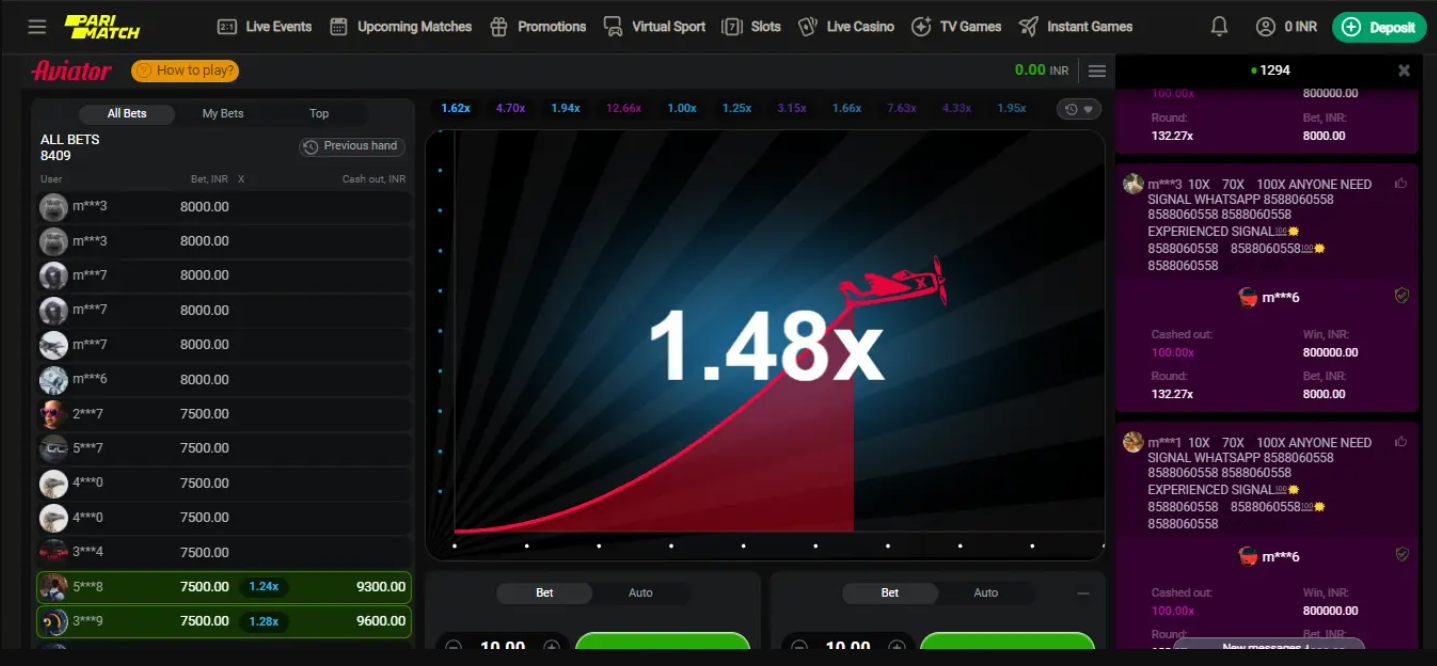The image size is (1437, 666).
Task: Switch second bet panel to Auto
Action: (x=985, y=593)
